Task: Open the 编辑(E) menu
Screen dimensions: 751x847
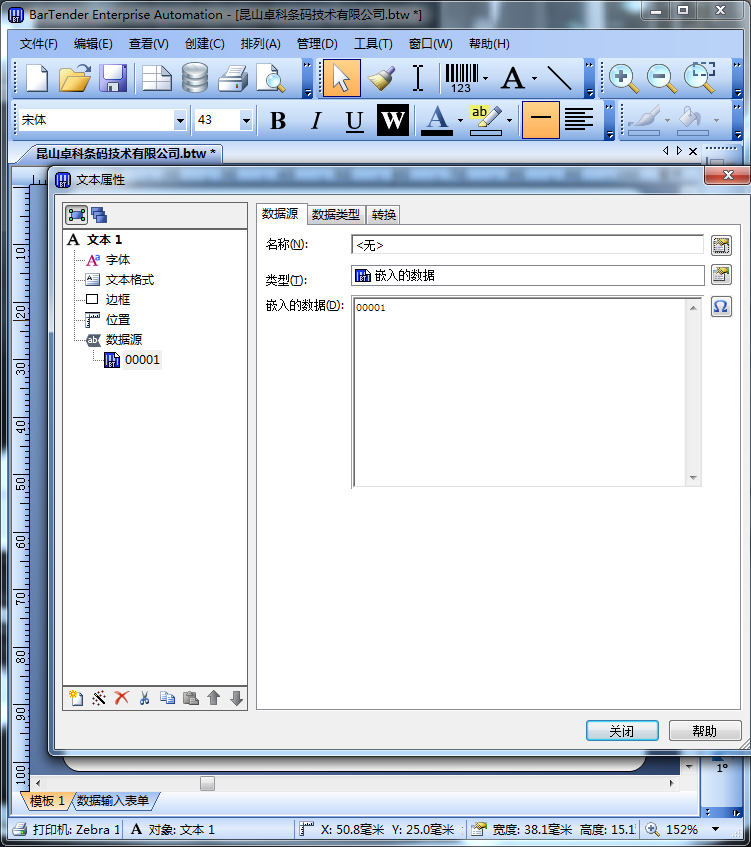Action: point(93,44)
